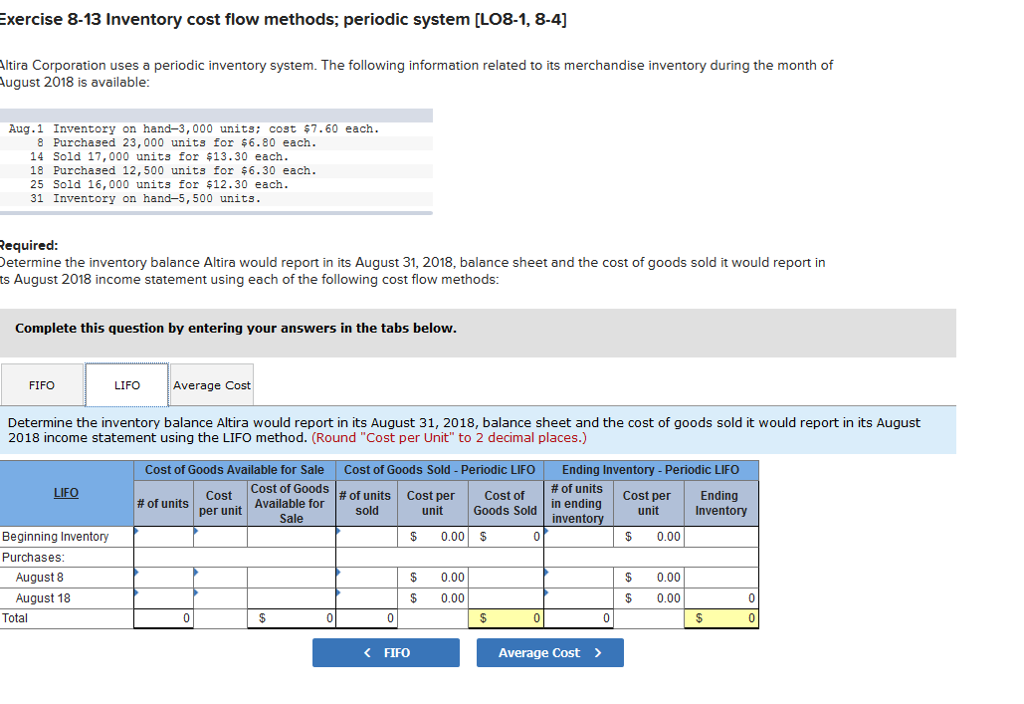Screen dimensions: 1024x704
Task: Advance using the Average Cost button
Action: point(550,652)
